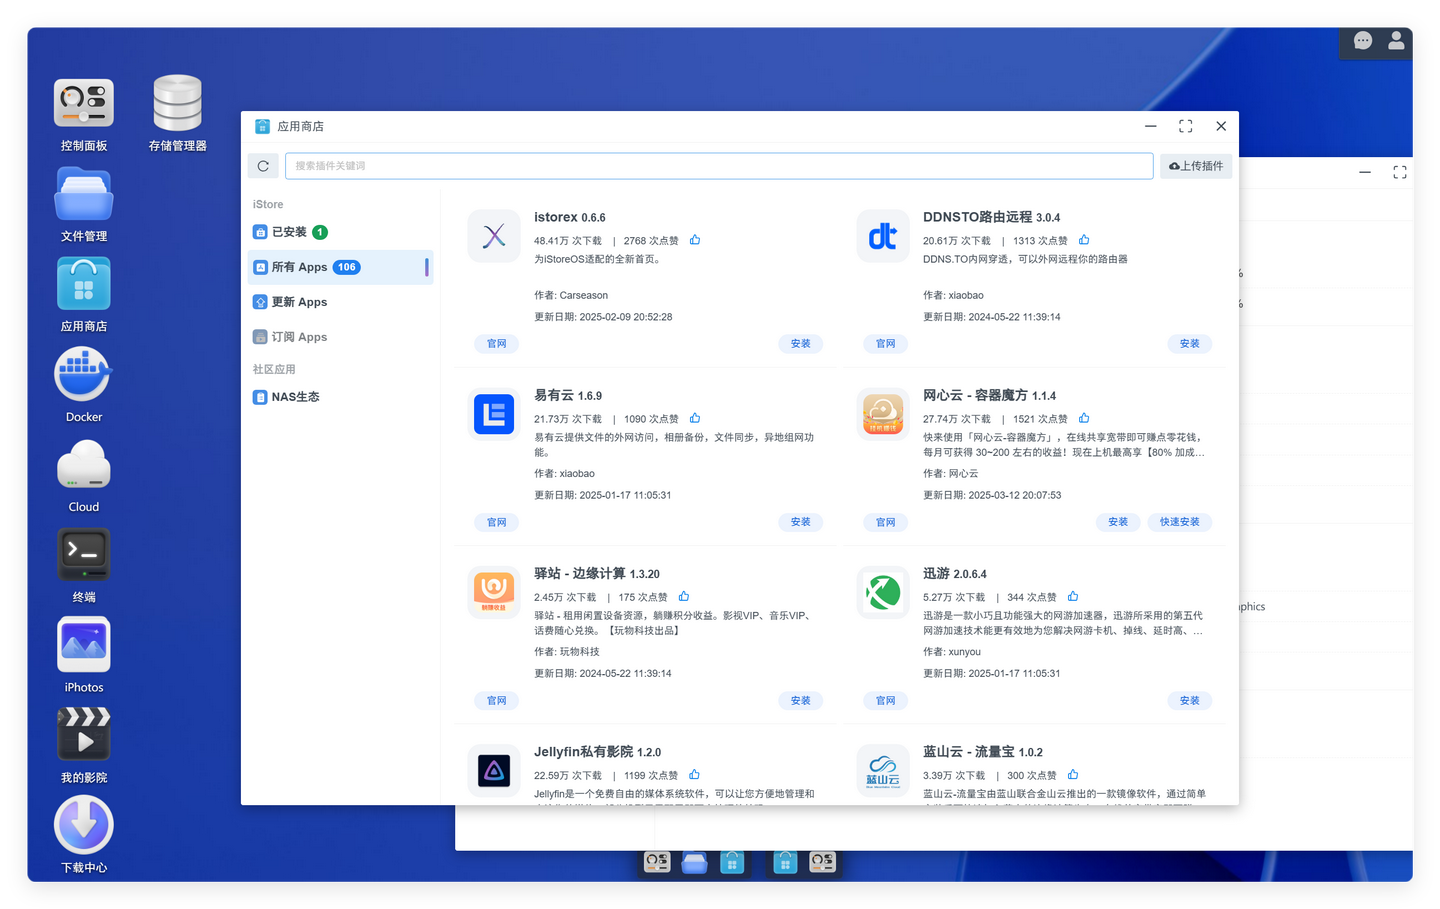
Task: Select 所有 Apps in the sidebar
Action: coord(340,267)
